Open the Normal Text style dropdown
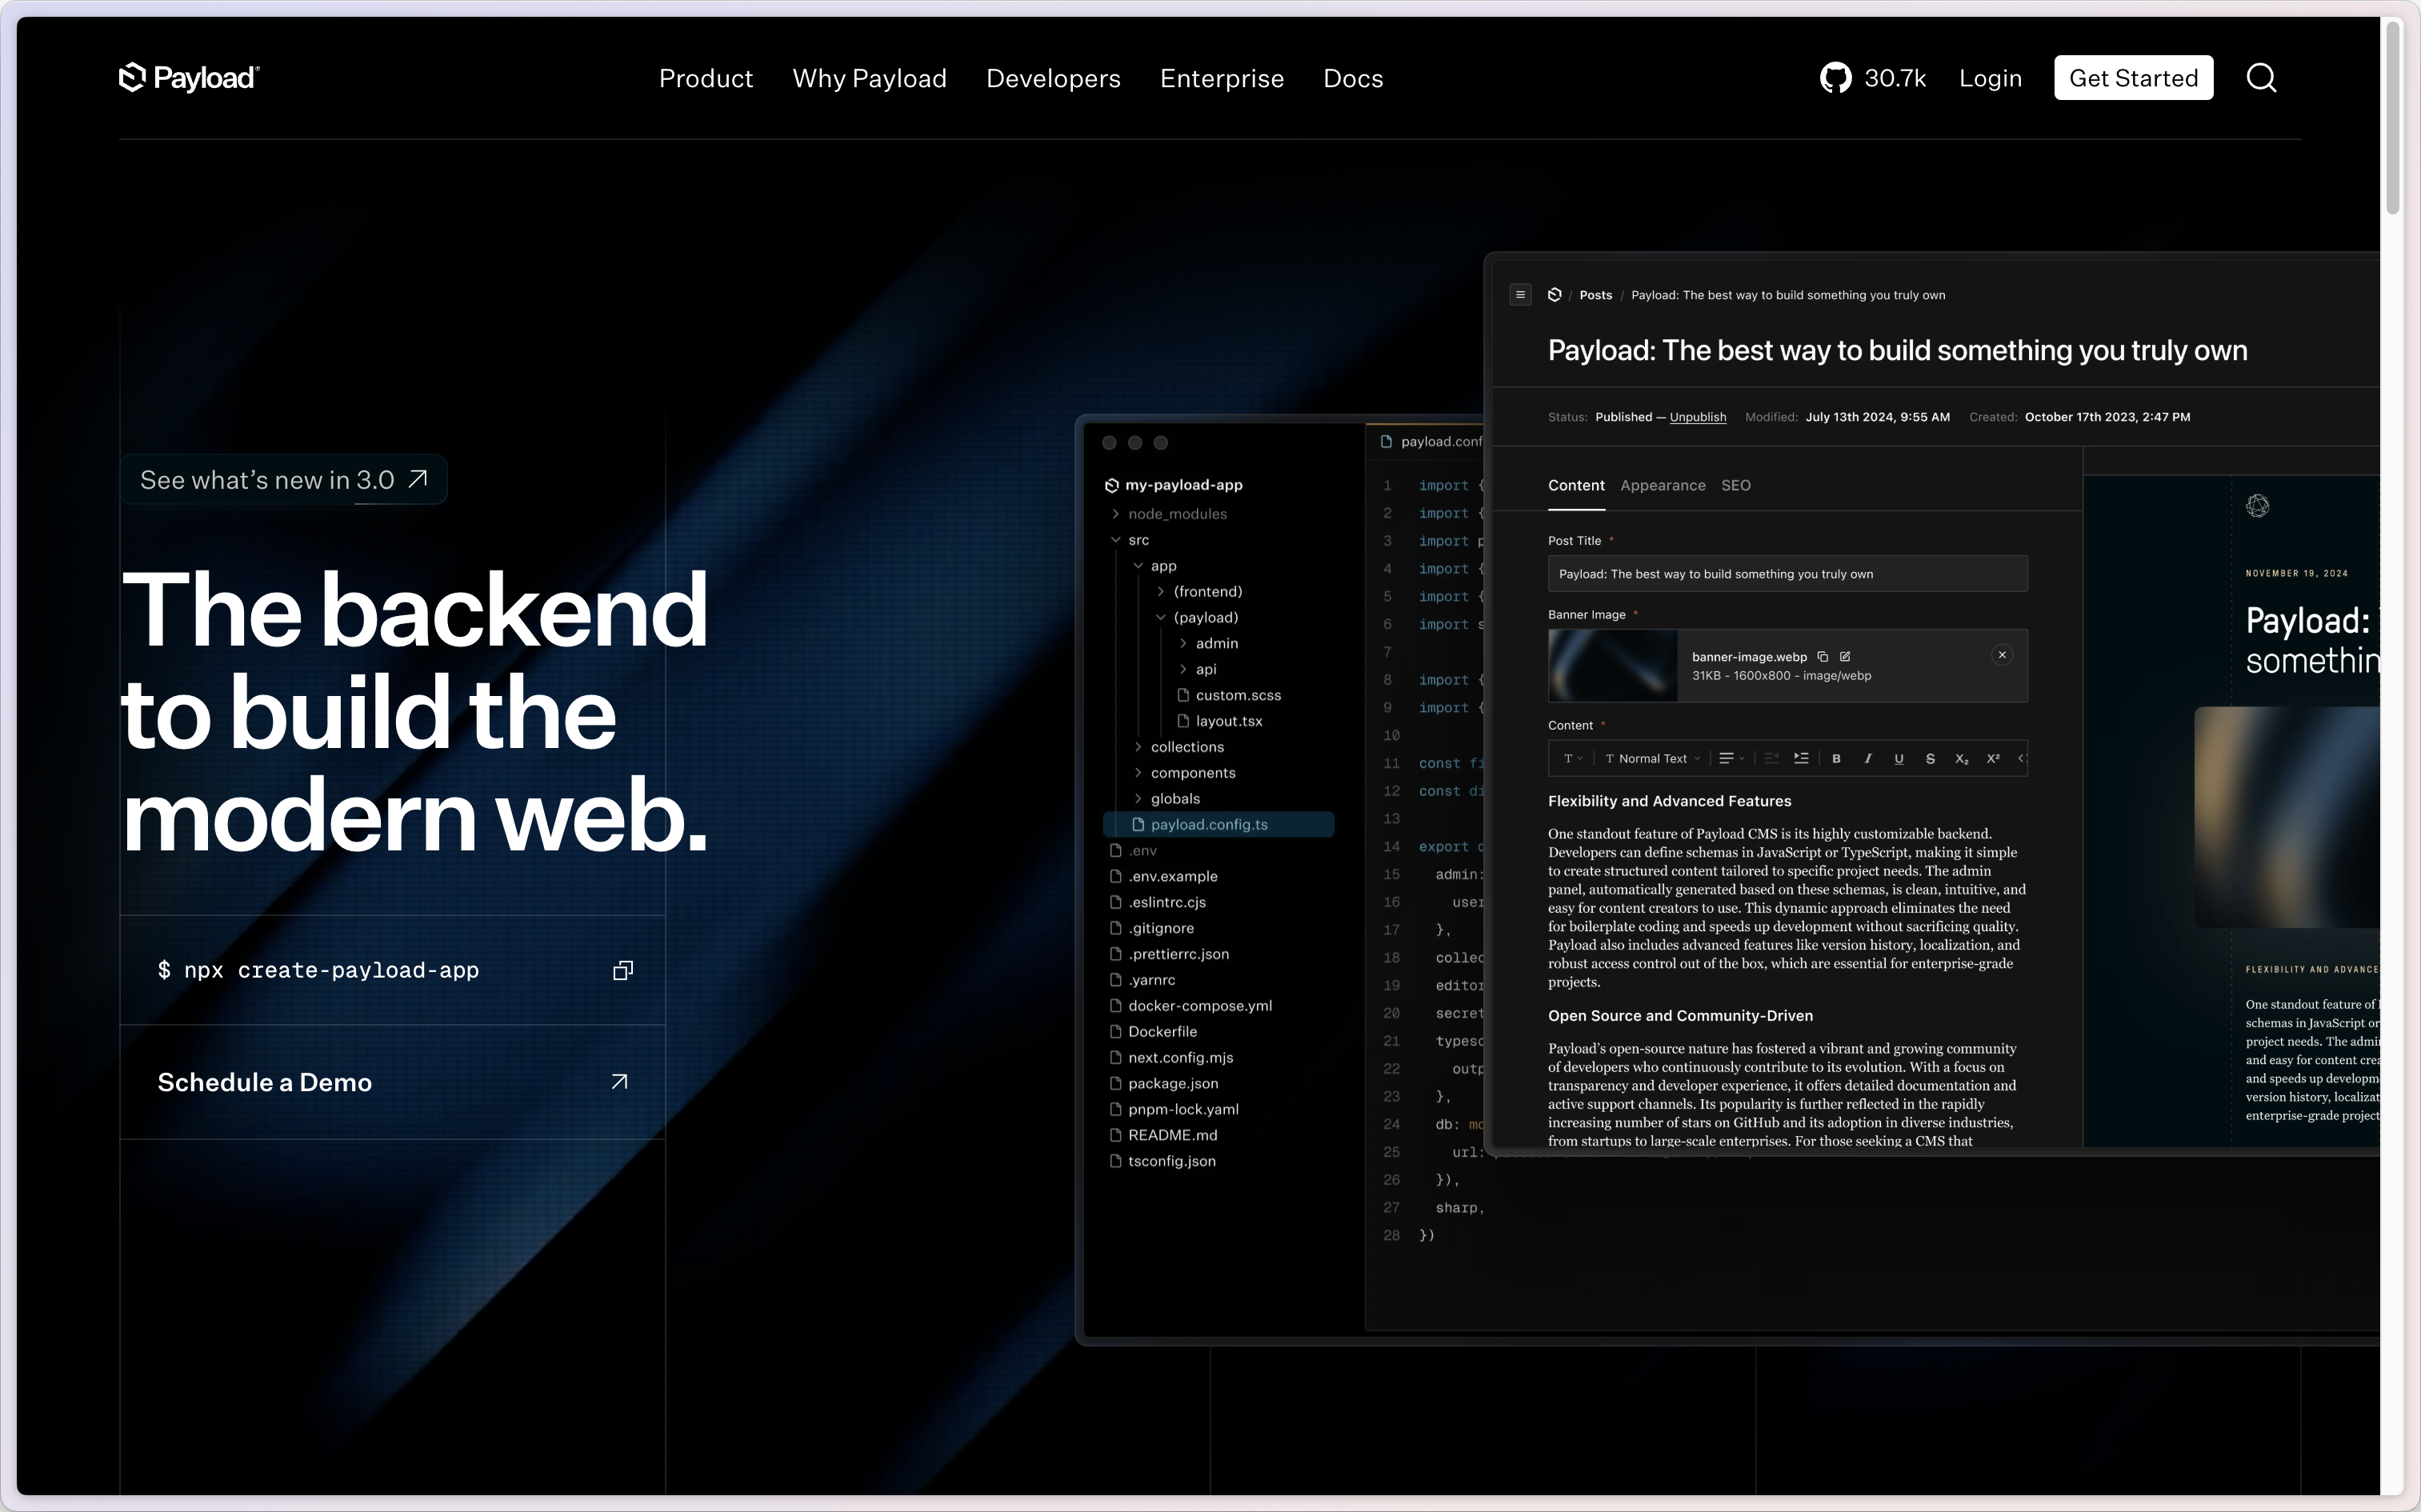The width and height of the screenshot is (2421, 1512). point(1652,759)
